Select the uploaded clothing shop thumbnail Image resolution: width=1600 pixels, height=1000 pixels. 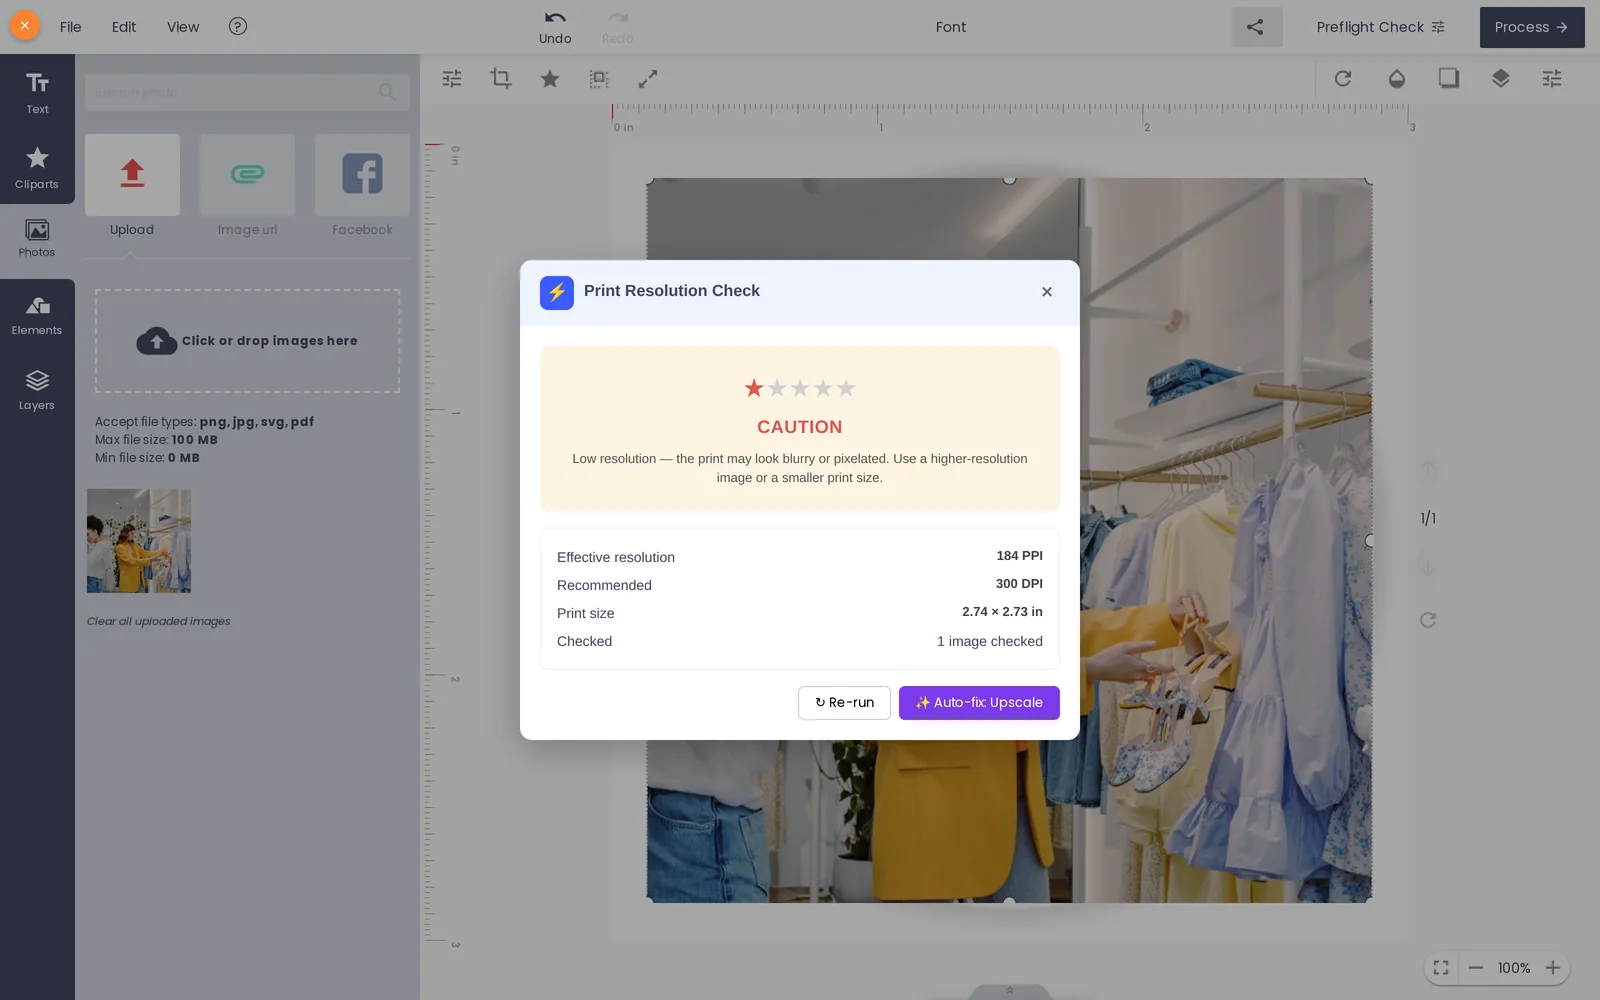coord(139,541)
